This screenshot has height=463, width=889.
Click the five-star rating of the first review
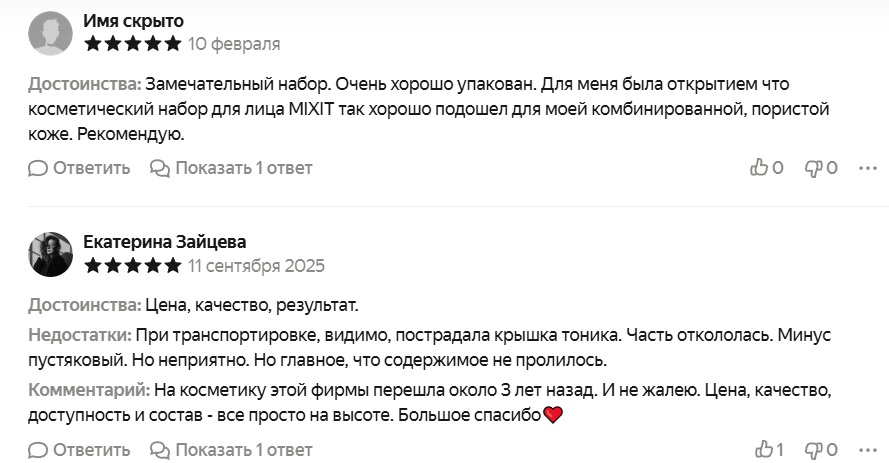pos(133,44)
